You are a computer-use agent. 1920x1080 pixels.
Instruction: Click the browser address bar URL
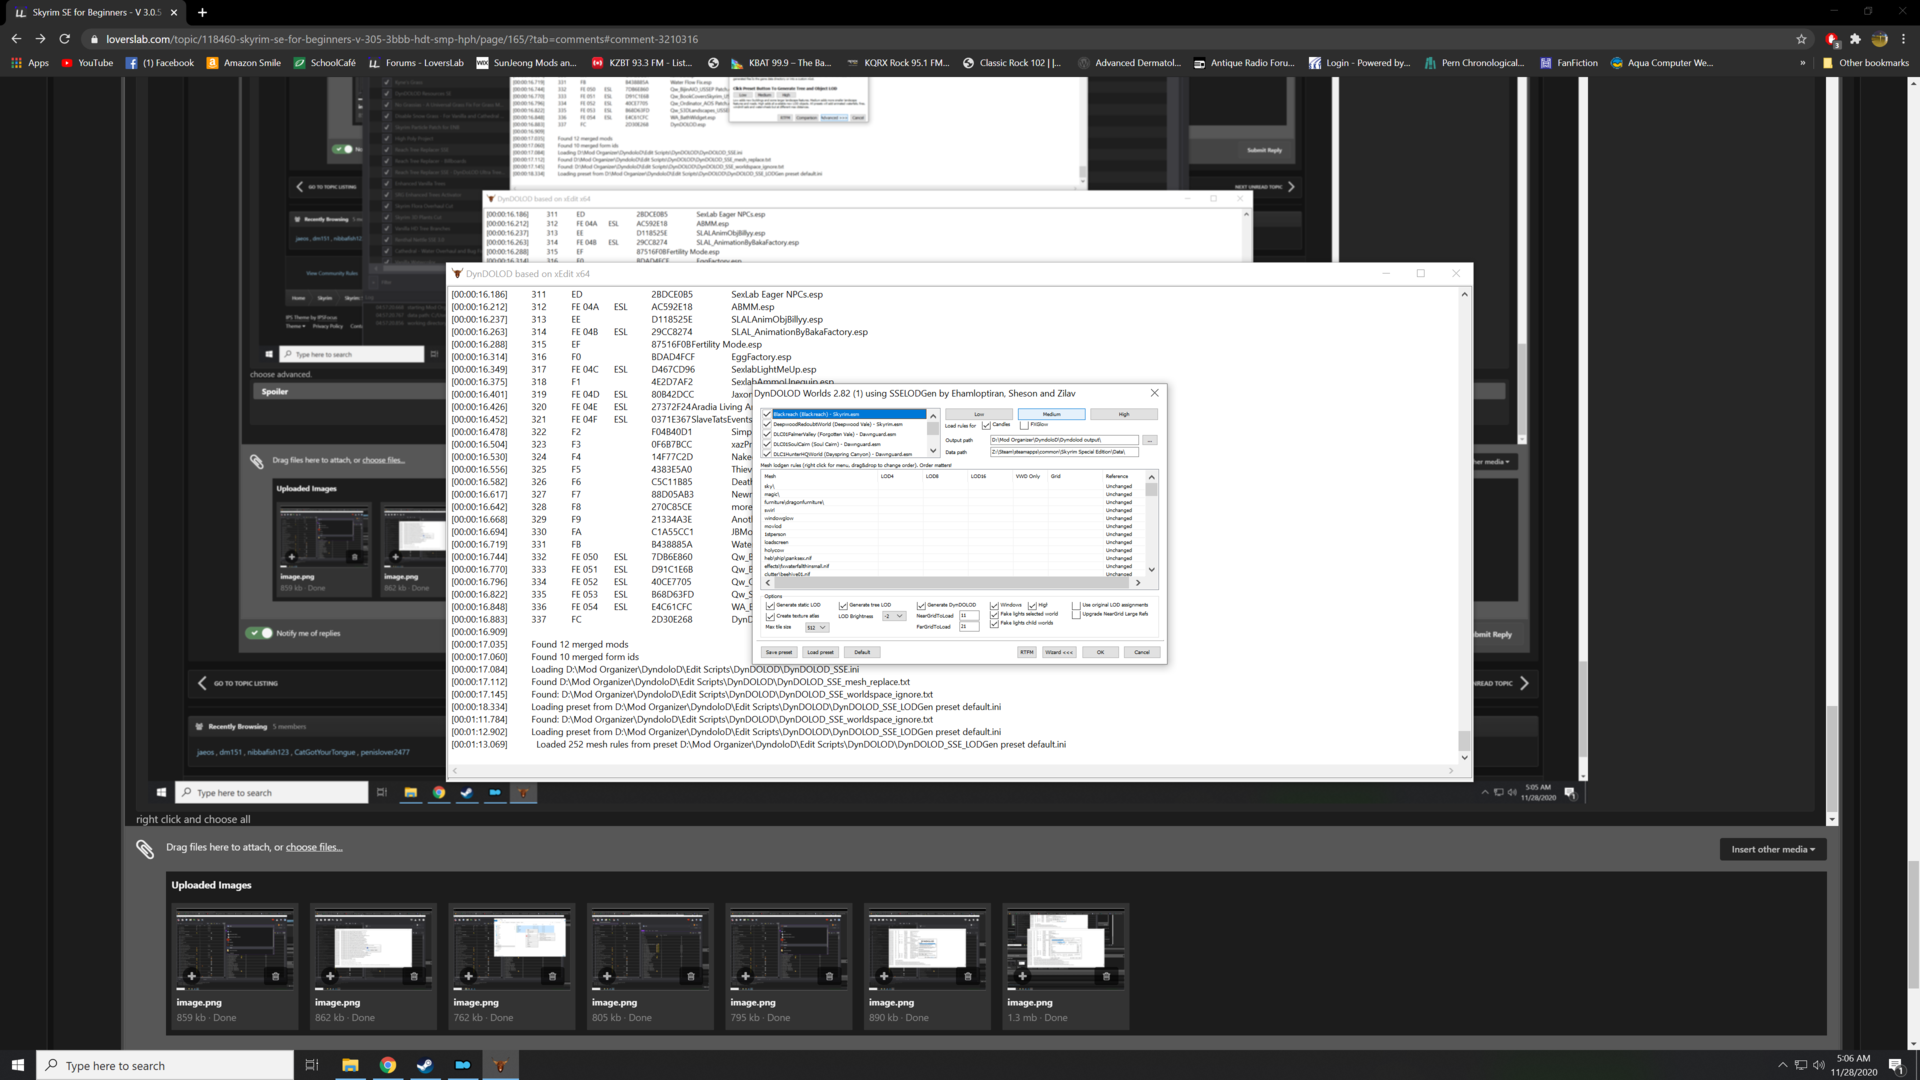pyautogui.click(x=402, y=39)
